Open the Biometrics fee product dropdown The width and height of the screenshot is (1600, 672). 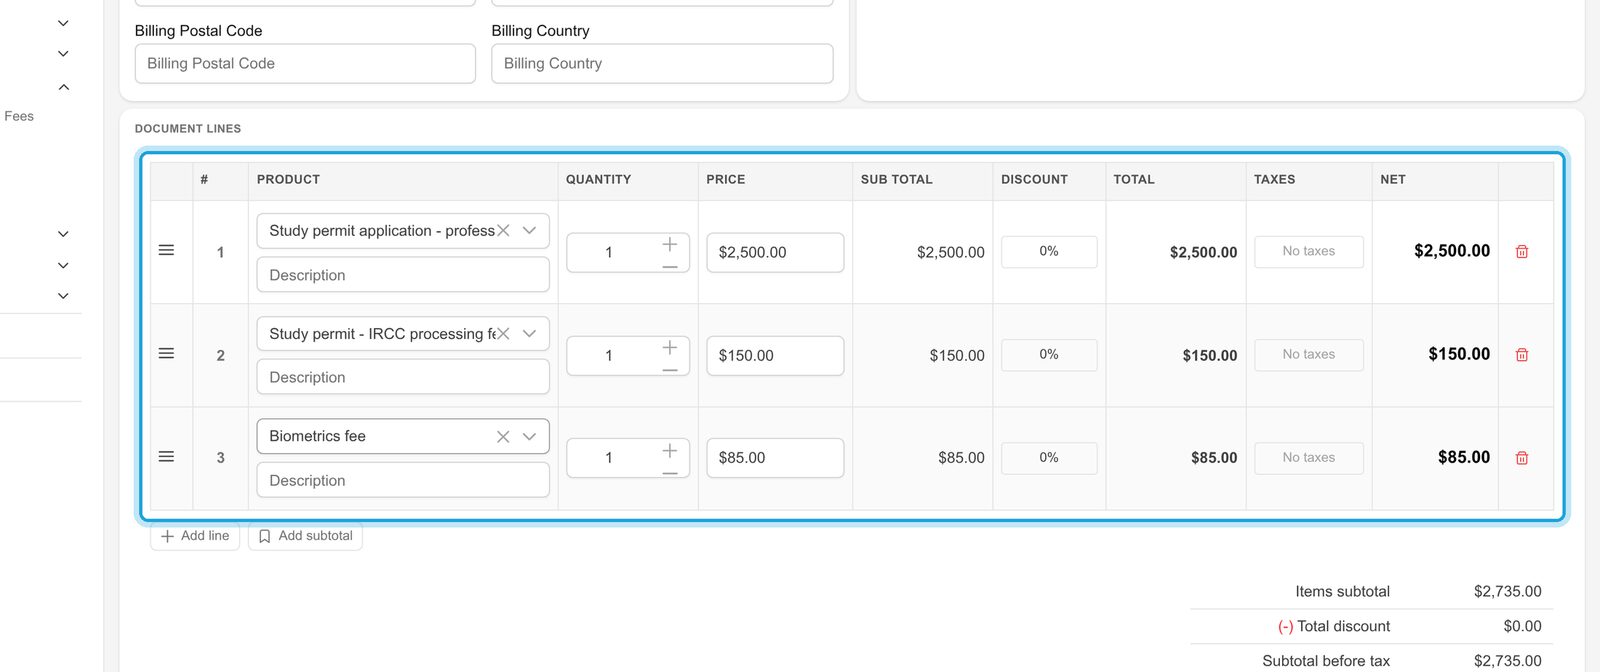pos(530,436)
